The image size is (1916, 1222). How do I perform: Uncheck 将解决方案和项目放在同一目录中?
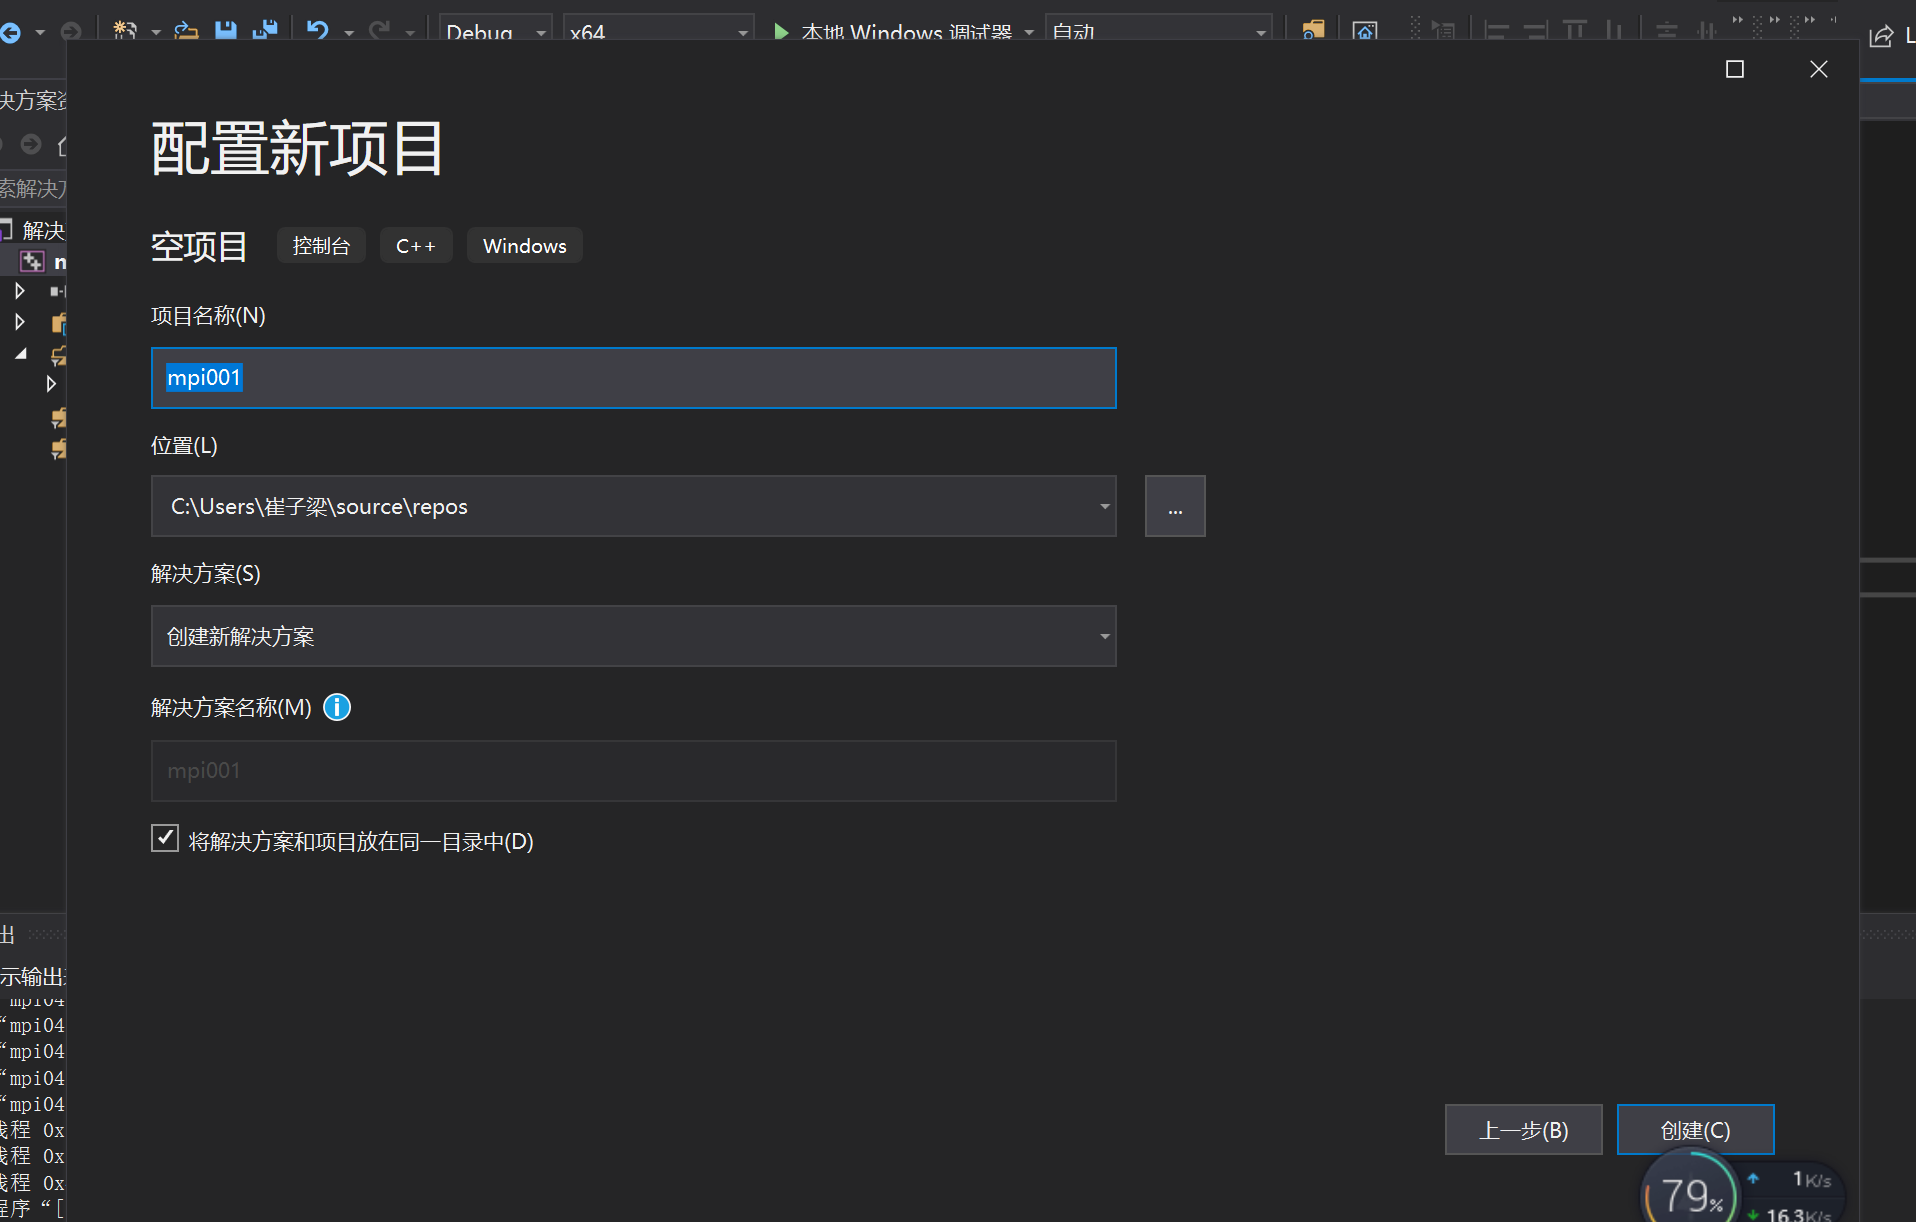pyautogui.click(x=164, y=837)
